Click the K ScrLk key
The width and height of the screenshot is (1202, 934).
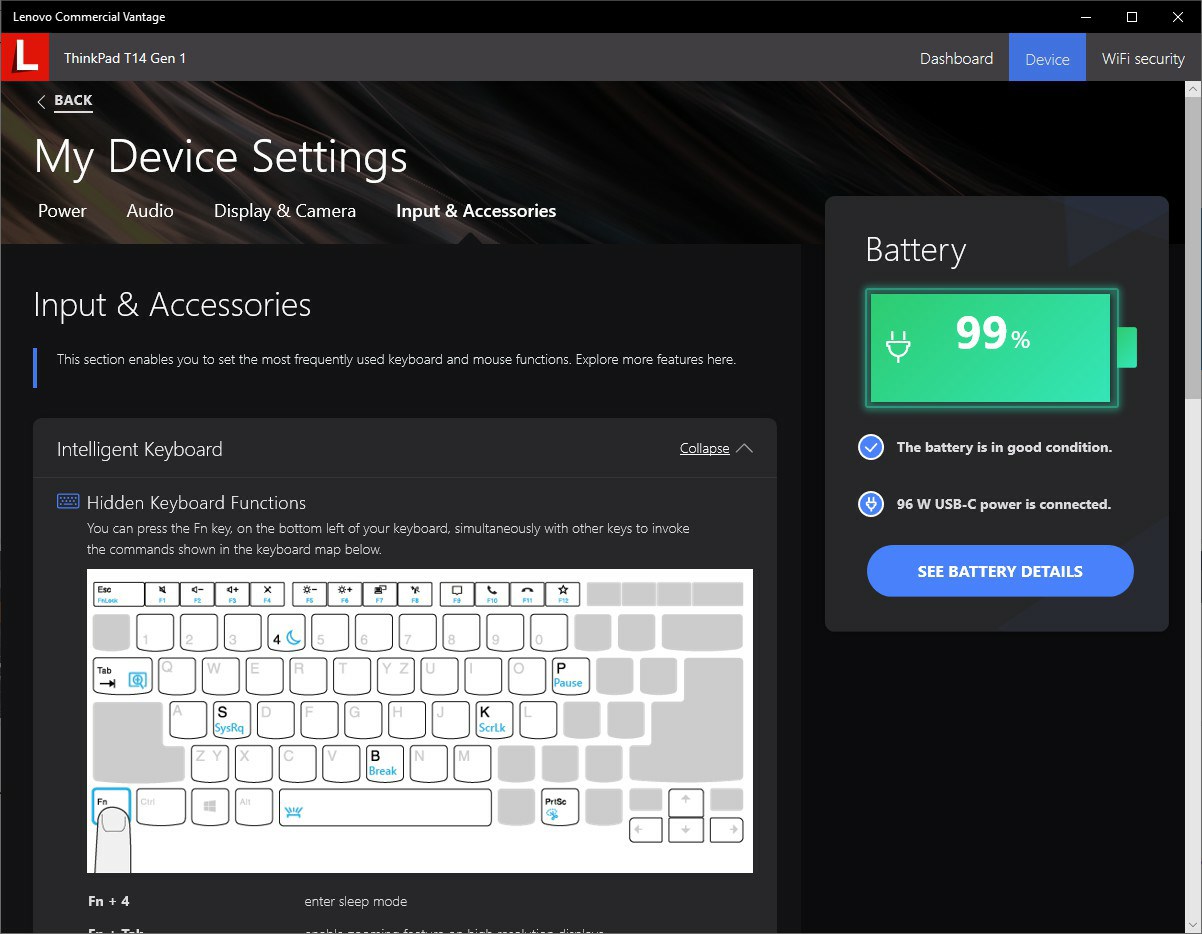(x=492, y=719)
